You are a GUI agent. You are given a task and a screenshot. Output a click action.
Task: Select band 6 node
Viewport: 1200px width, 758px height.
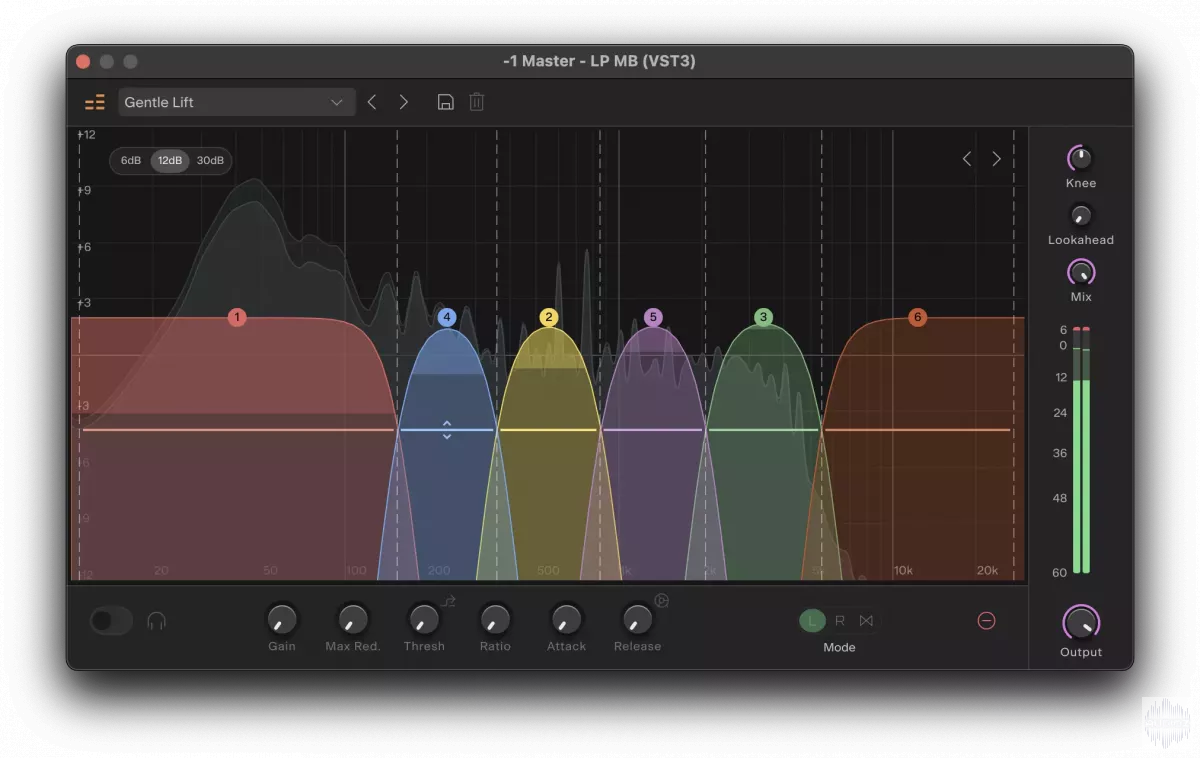[x=917, y=318]
